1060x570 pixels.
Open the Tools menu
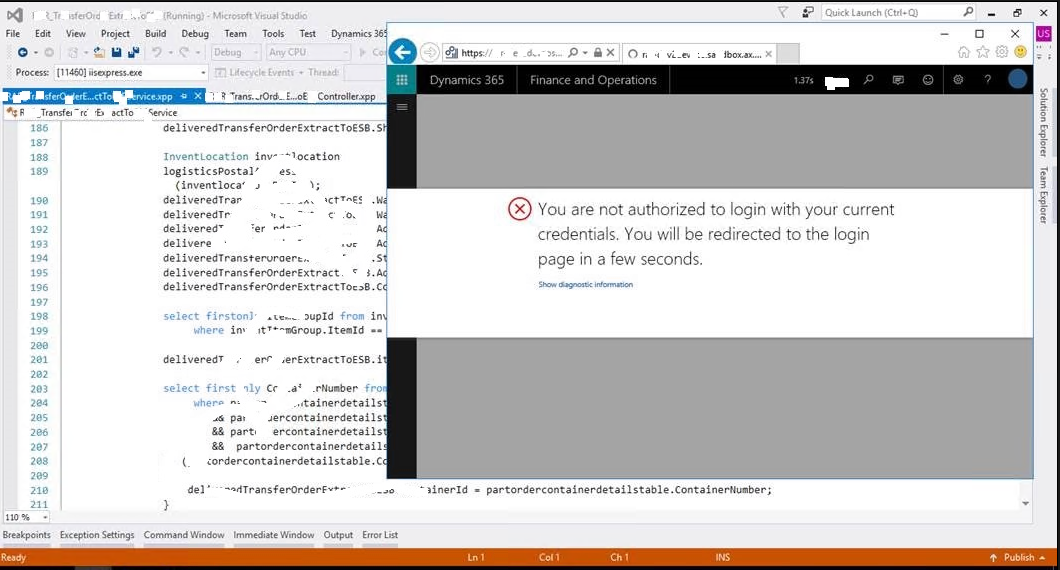[273, 33]
